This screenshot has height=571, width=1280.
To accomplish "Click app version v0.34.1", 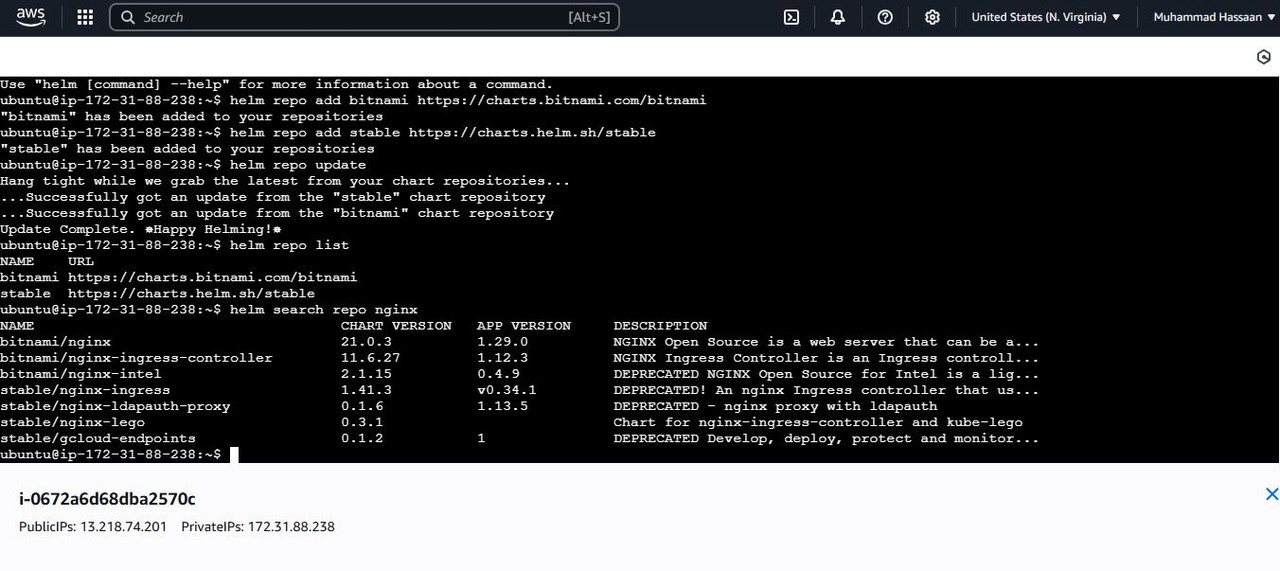I will tap(507, 390).
